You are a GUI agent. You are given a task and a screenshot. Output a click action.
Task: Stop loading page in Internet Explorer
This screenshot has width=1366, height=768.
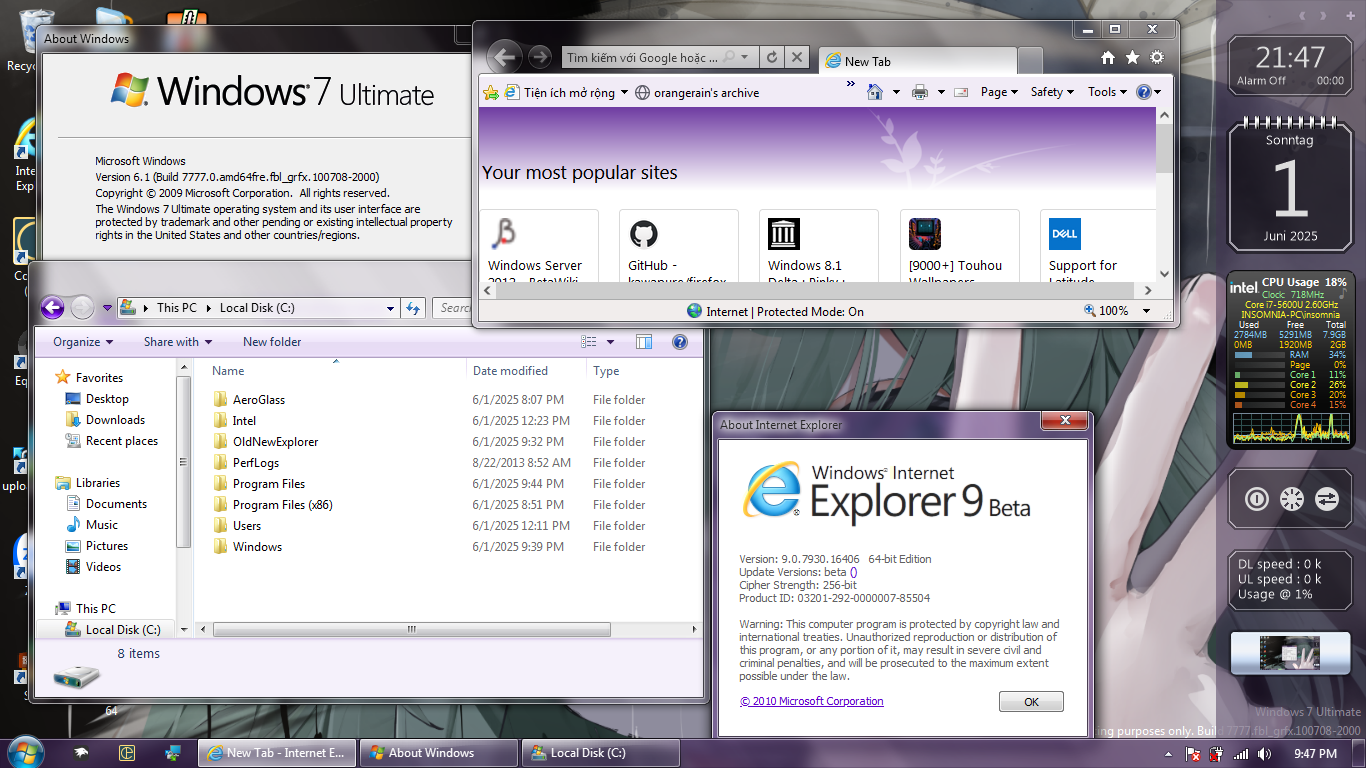pyautogui.click(x=796, y=57)
